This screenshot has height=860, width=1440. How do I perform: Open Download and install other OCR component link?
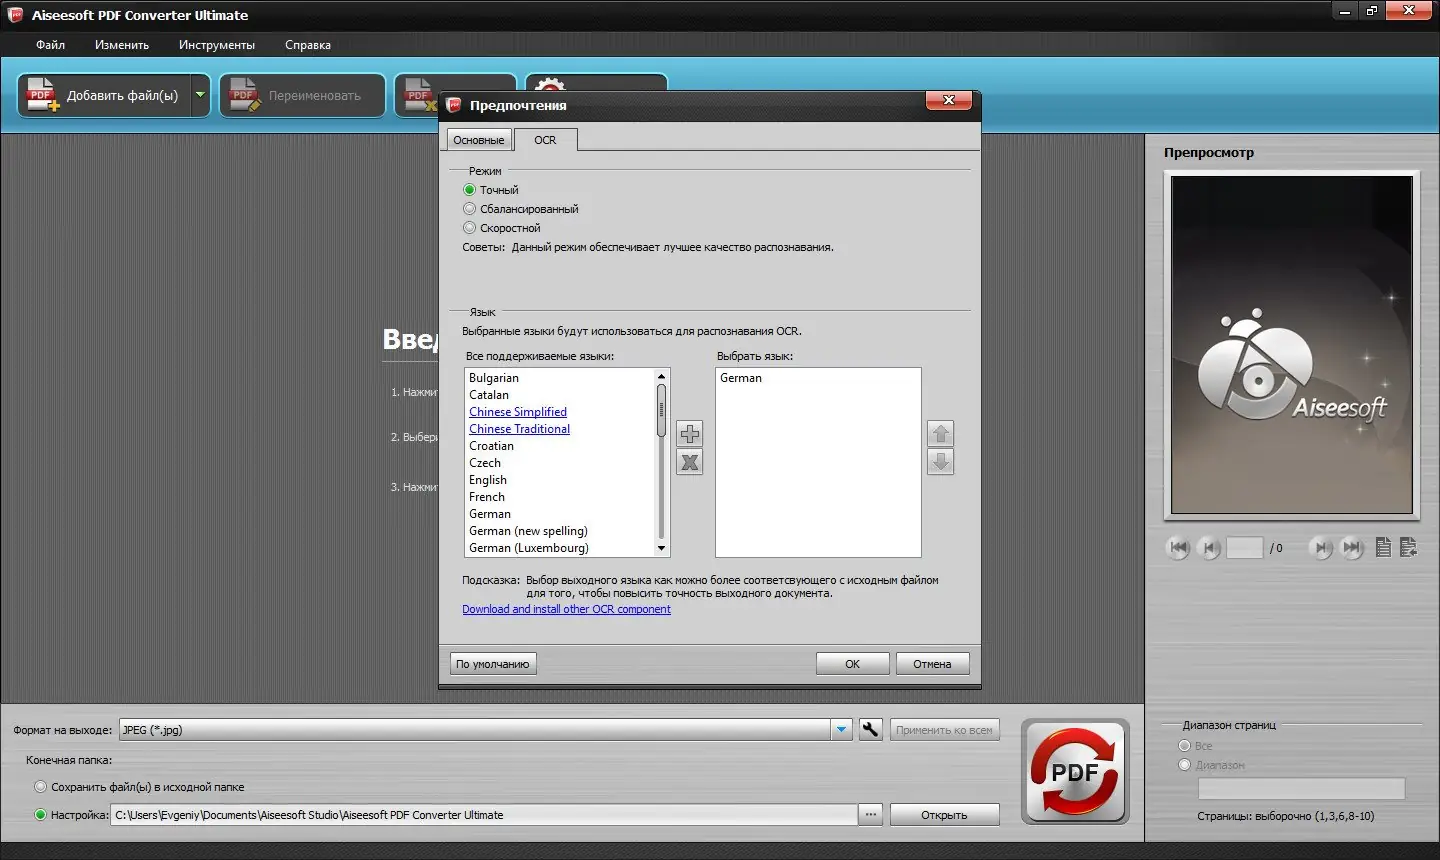(566, 609)
